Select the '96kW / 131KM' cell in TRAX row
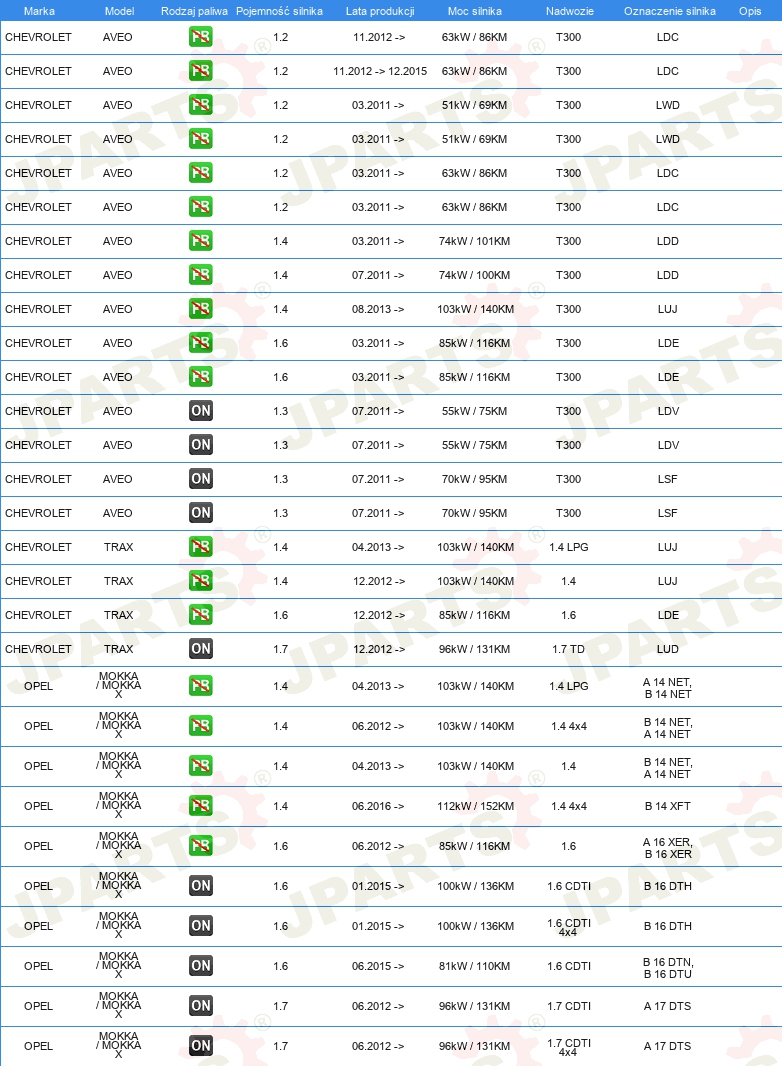 click(x=475, y=649)
